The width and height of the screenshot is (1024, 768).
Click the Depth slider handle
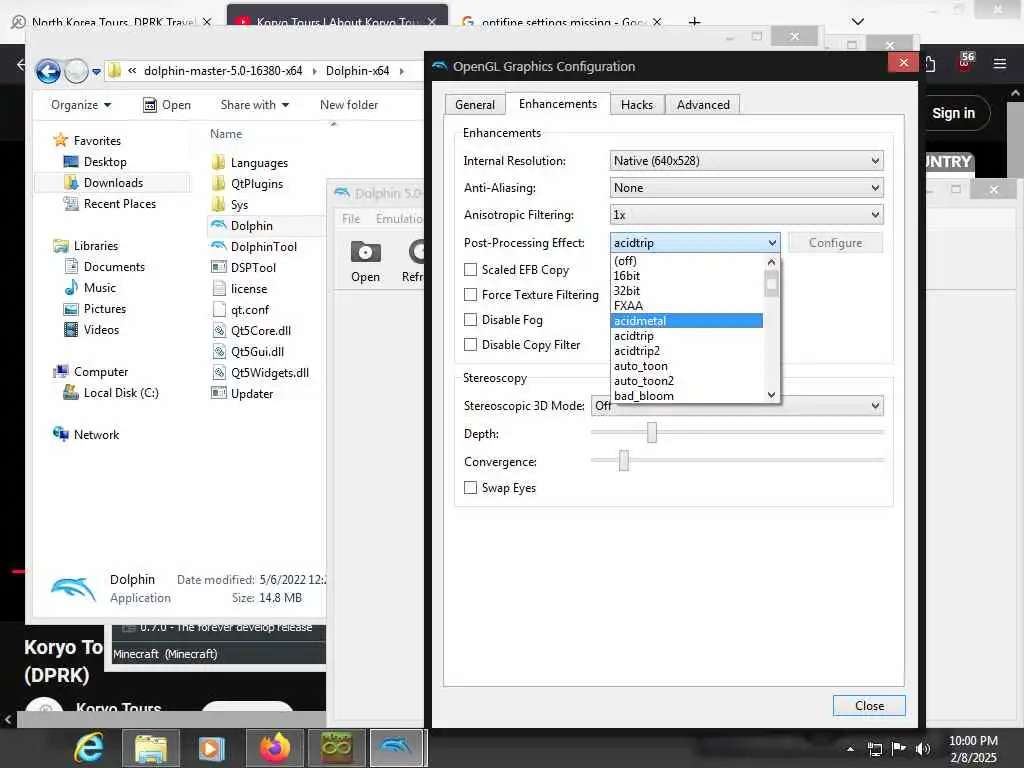tap(652, 432)
